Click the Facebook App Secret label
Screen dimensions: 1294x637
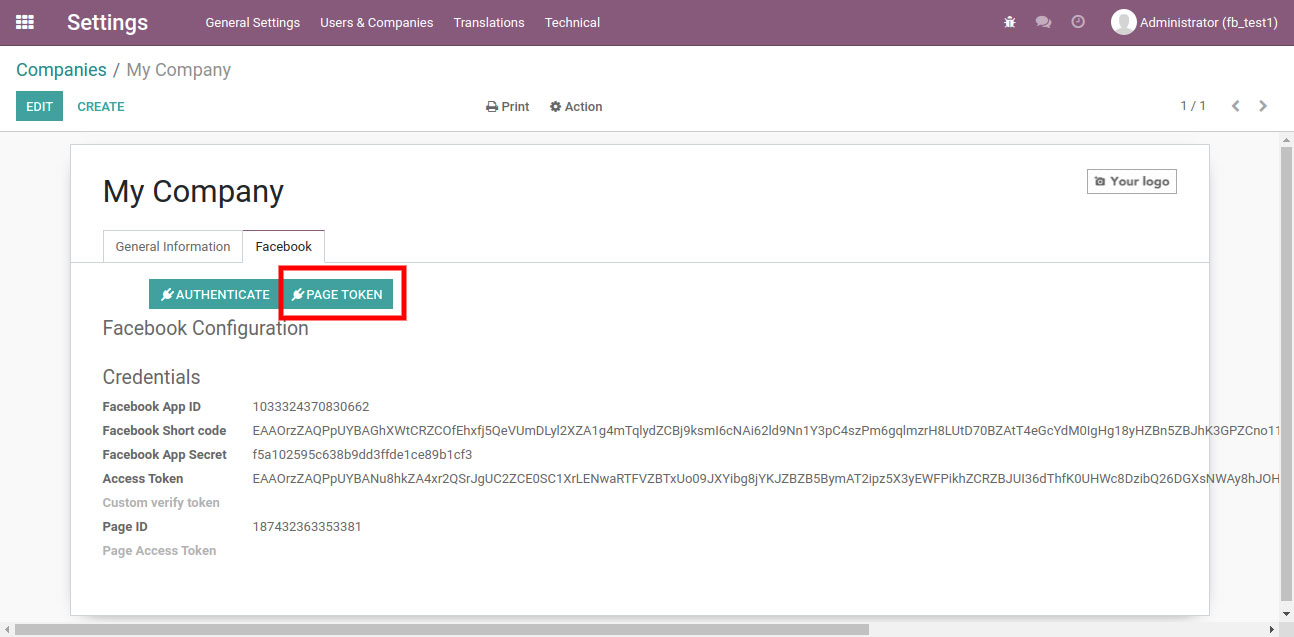point(165,455)
